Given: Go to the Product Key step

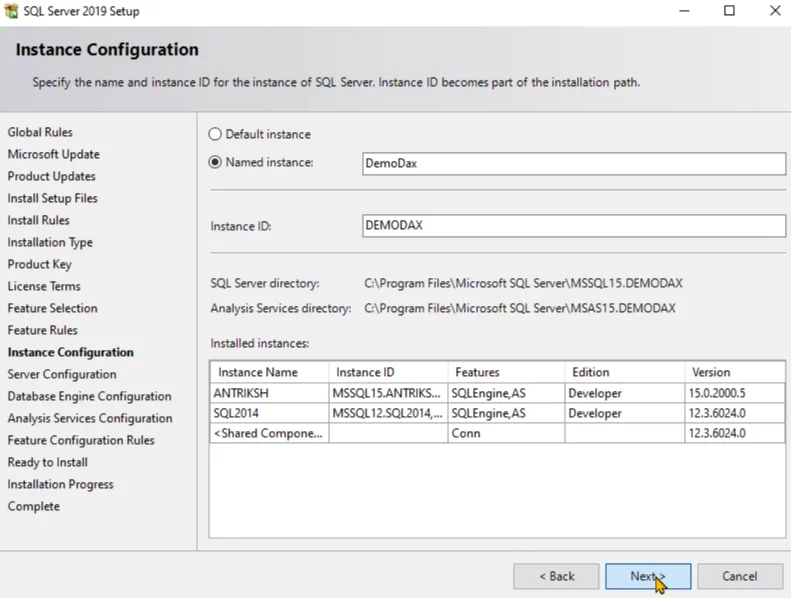Looking at the screenshot, I should coord(39,264).
